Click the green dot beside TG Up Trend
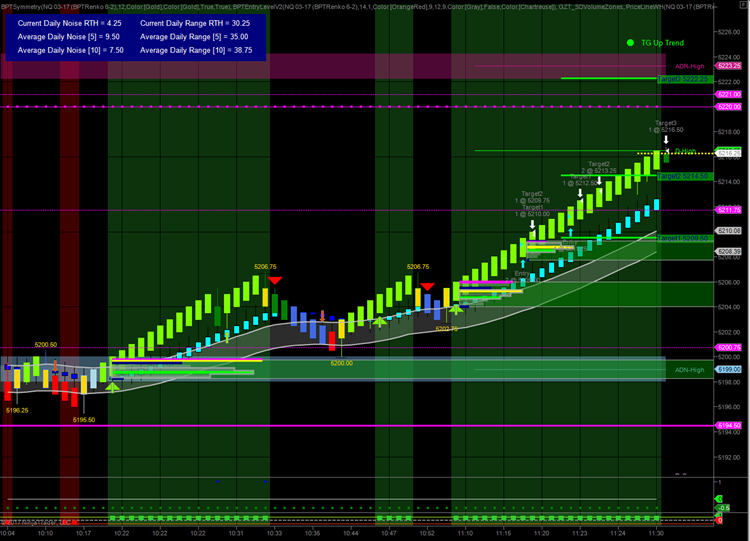750x541 pixels. [630, 43]
